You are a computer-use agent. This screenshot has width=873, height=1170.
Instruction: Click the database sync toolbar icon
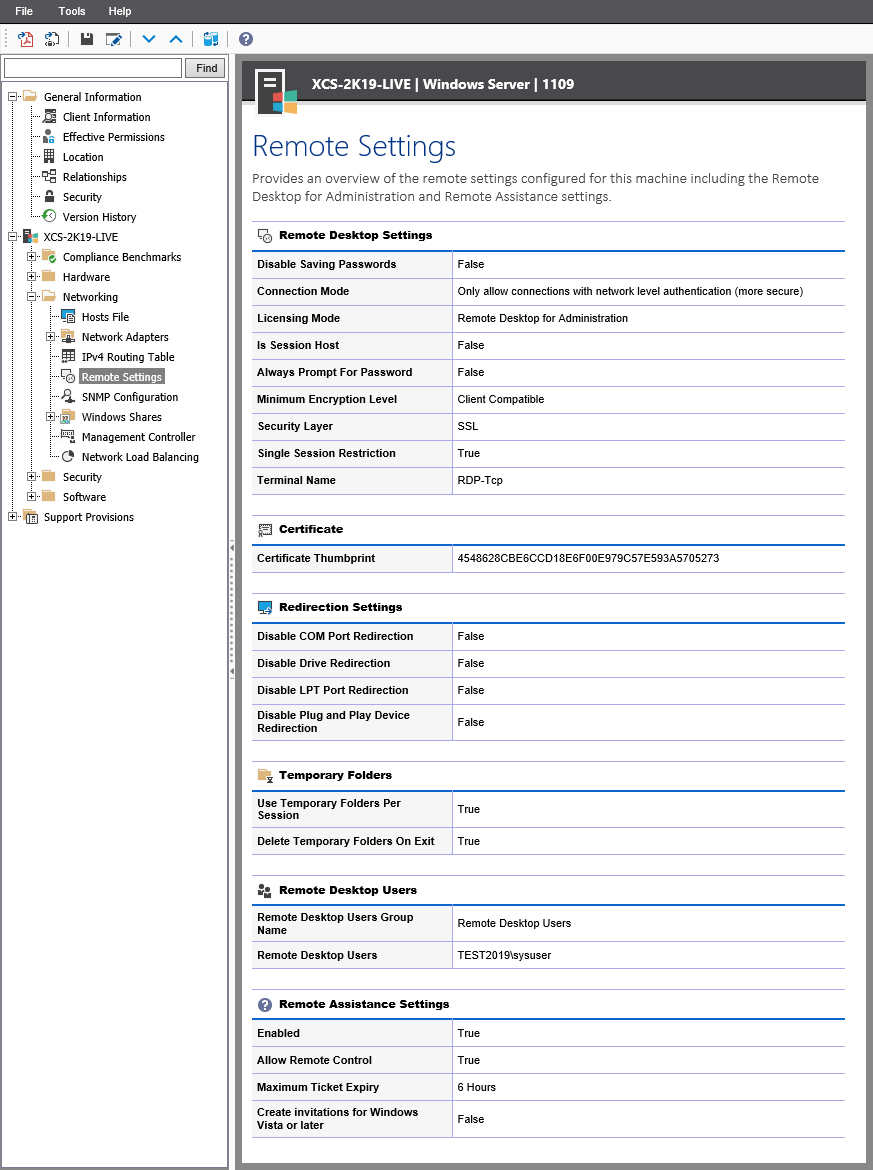[211, 39]
